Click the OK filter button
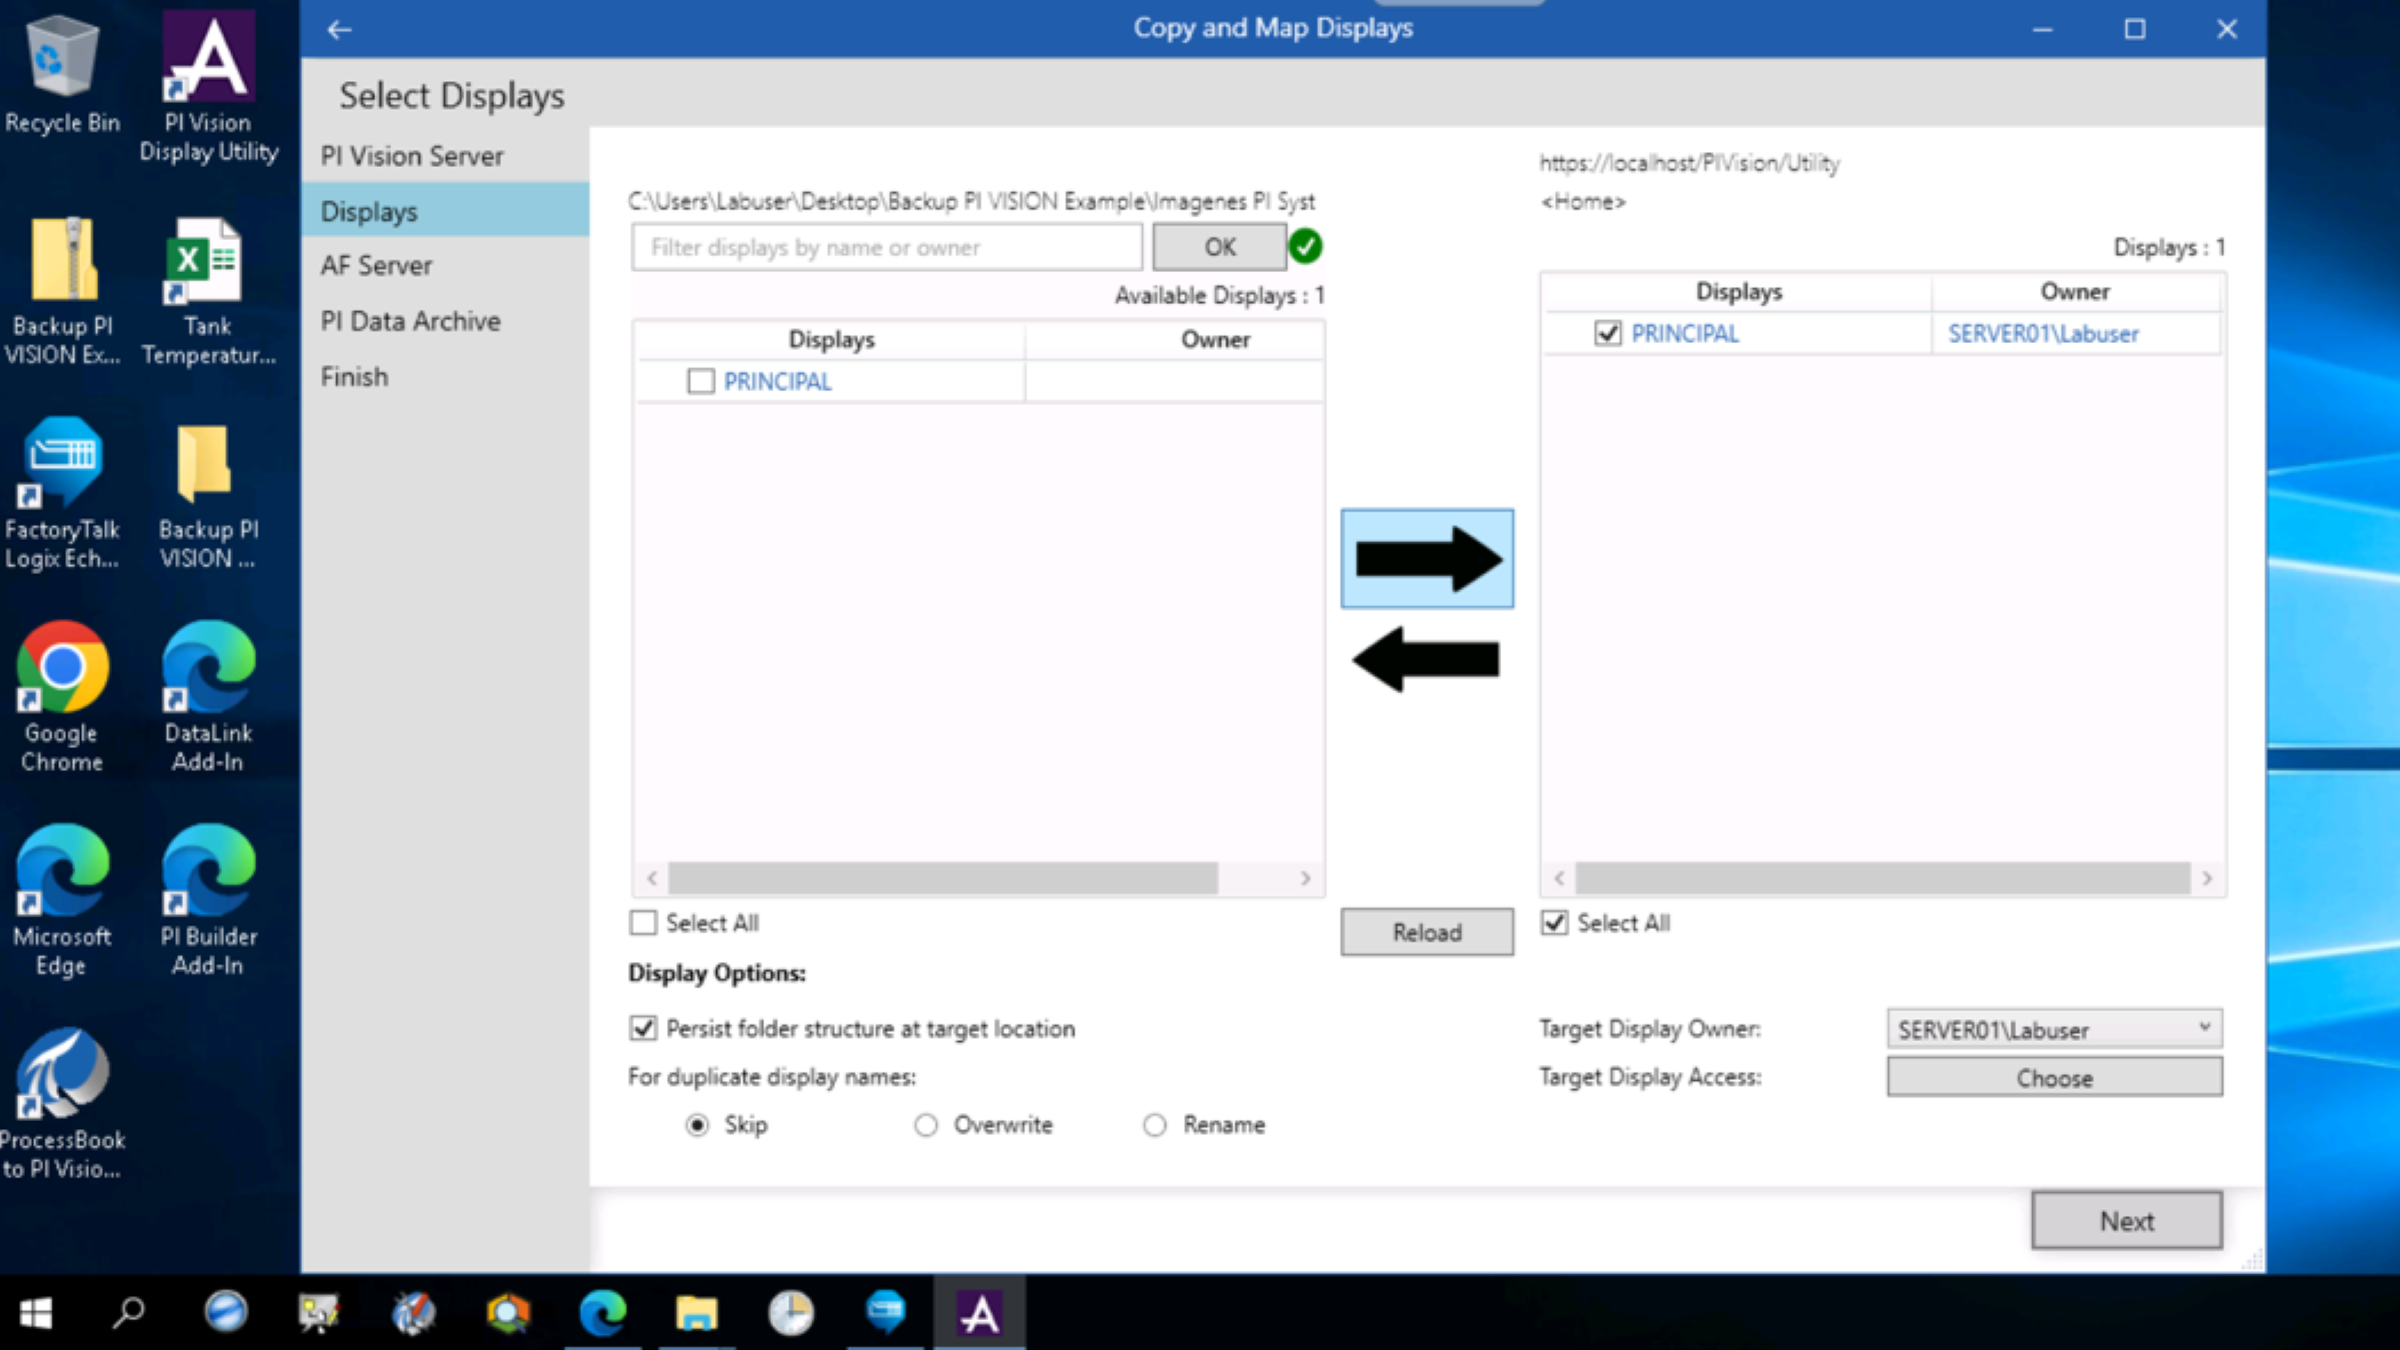This screenshot has height=1350, width=2400. pyautogui.click(x=1219, y=246)
